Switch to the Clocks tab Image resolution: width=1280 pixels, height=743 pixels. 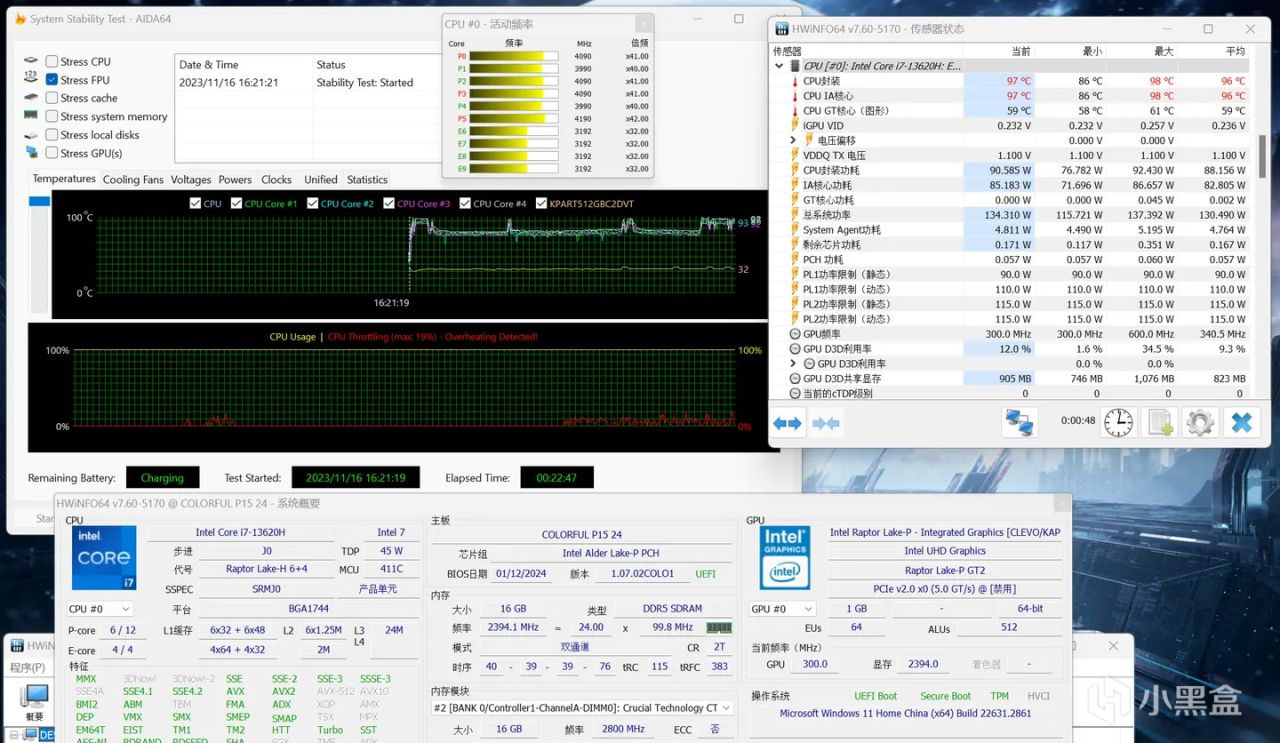[x=277, y=180]
